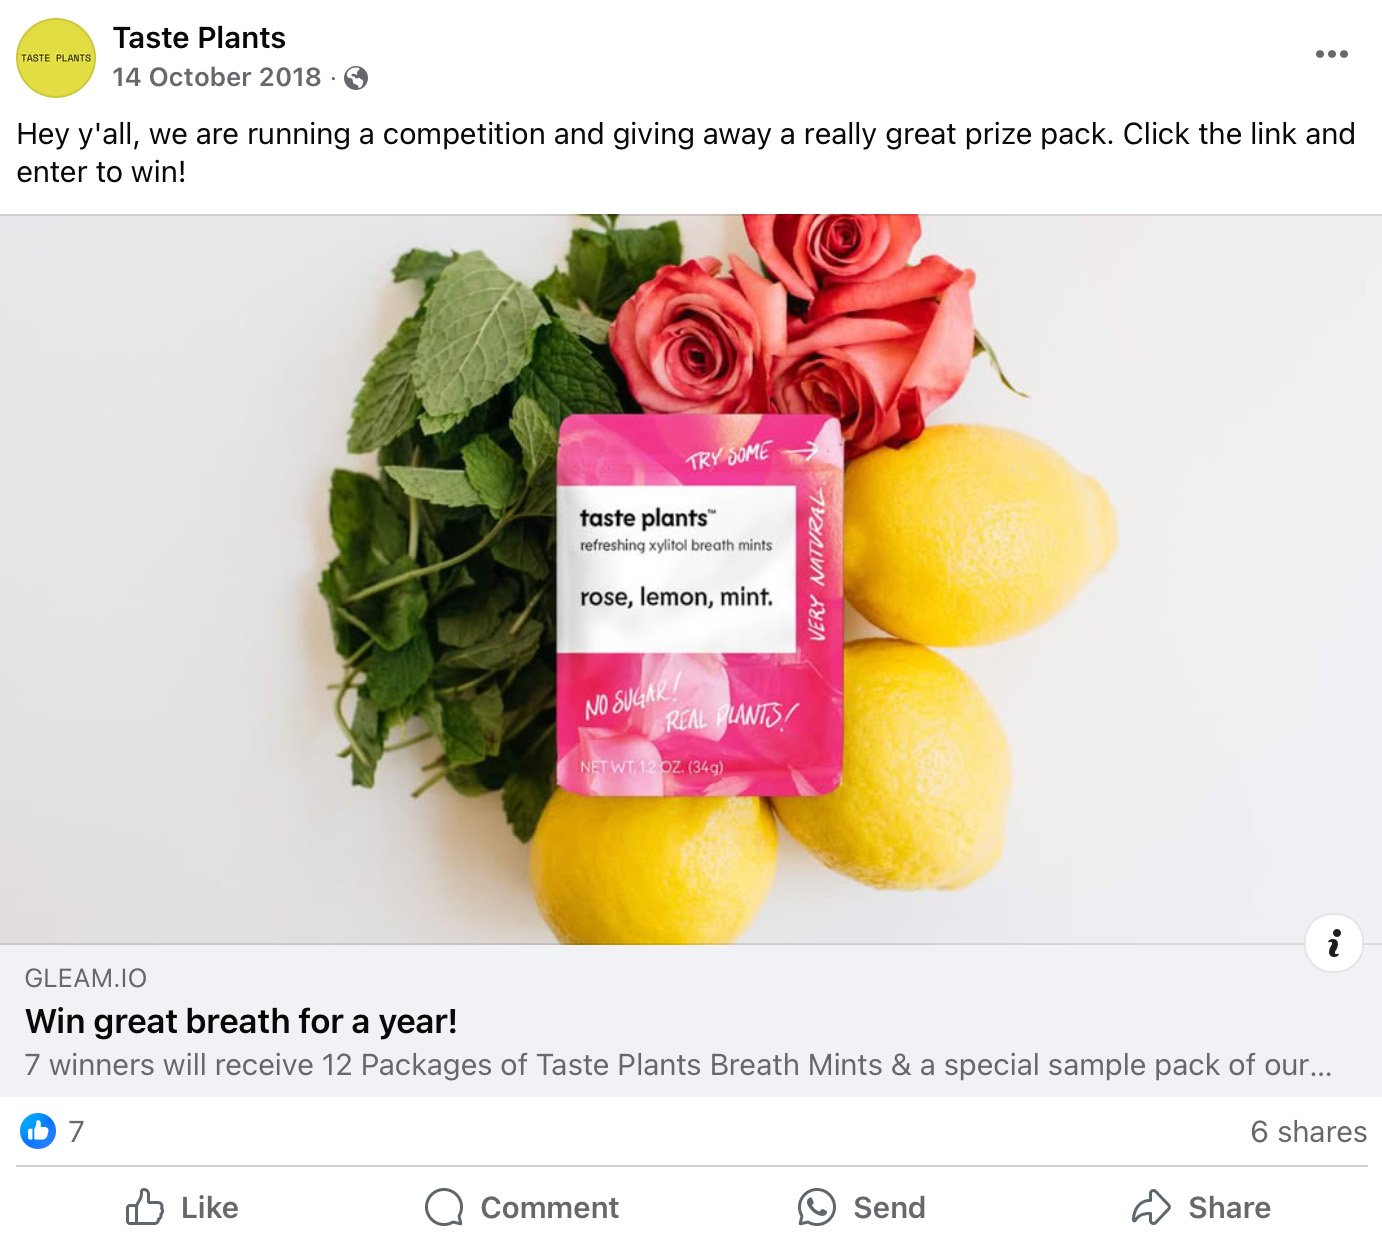Screen dimensions: 1382x1240
Task: Click the '14 October 2018' timestamp
Action: click(x=220, y=76)
